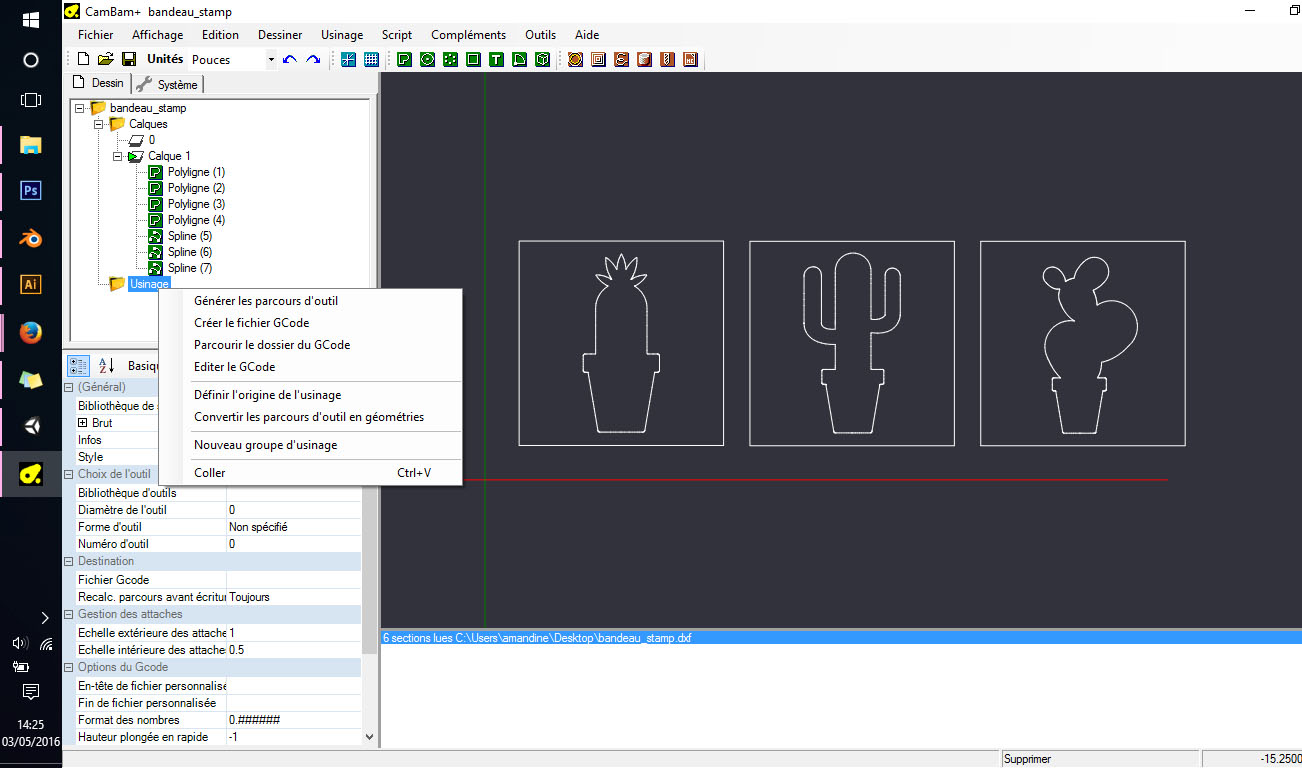
Task: Choose "Créer le fichier GCode" from context menu
Action: [x=251, y=323]
